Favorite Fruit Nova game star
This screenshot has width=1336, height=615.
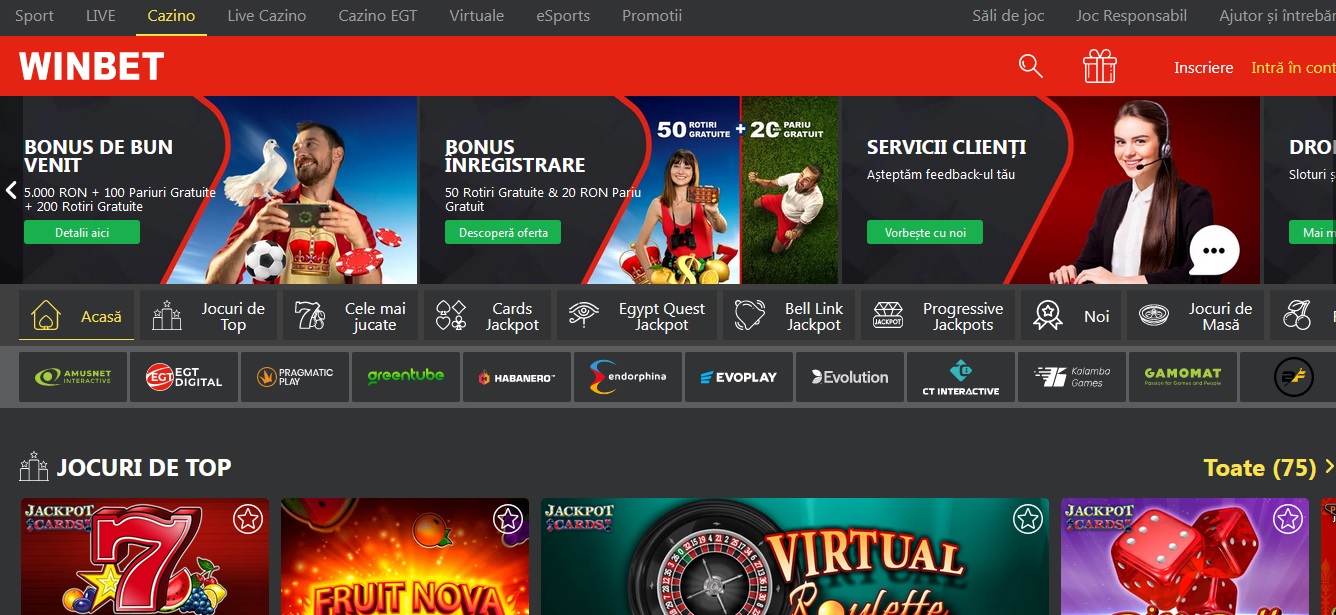508,519
